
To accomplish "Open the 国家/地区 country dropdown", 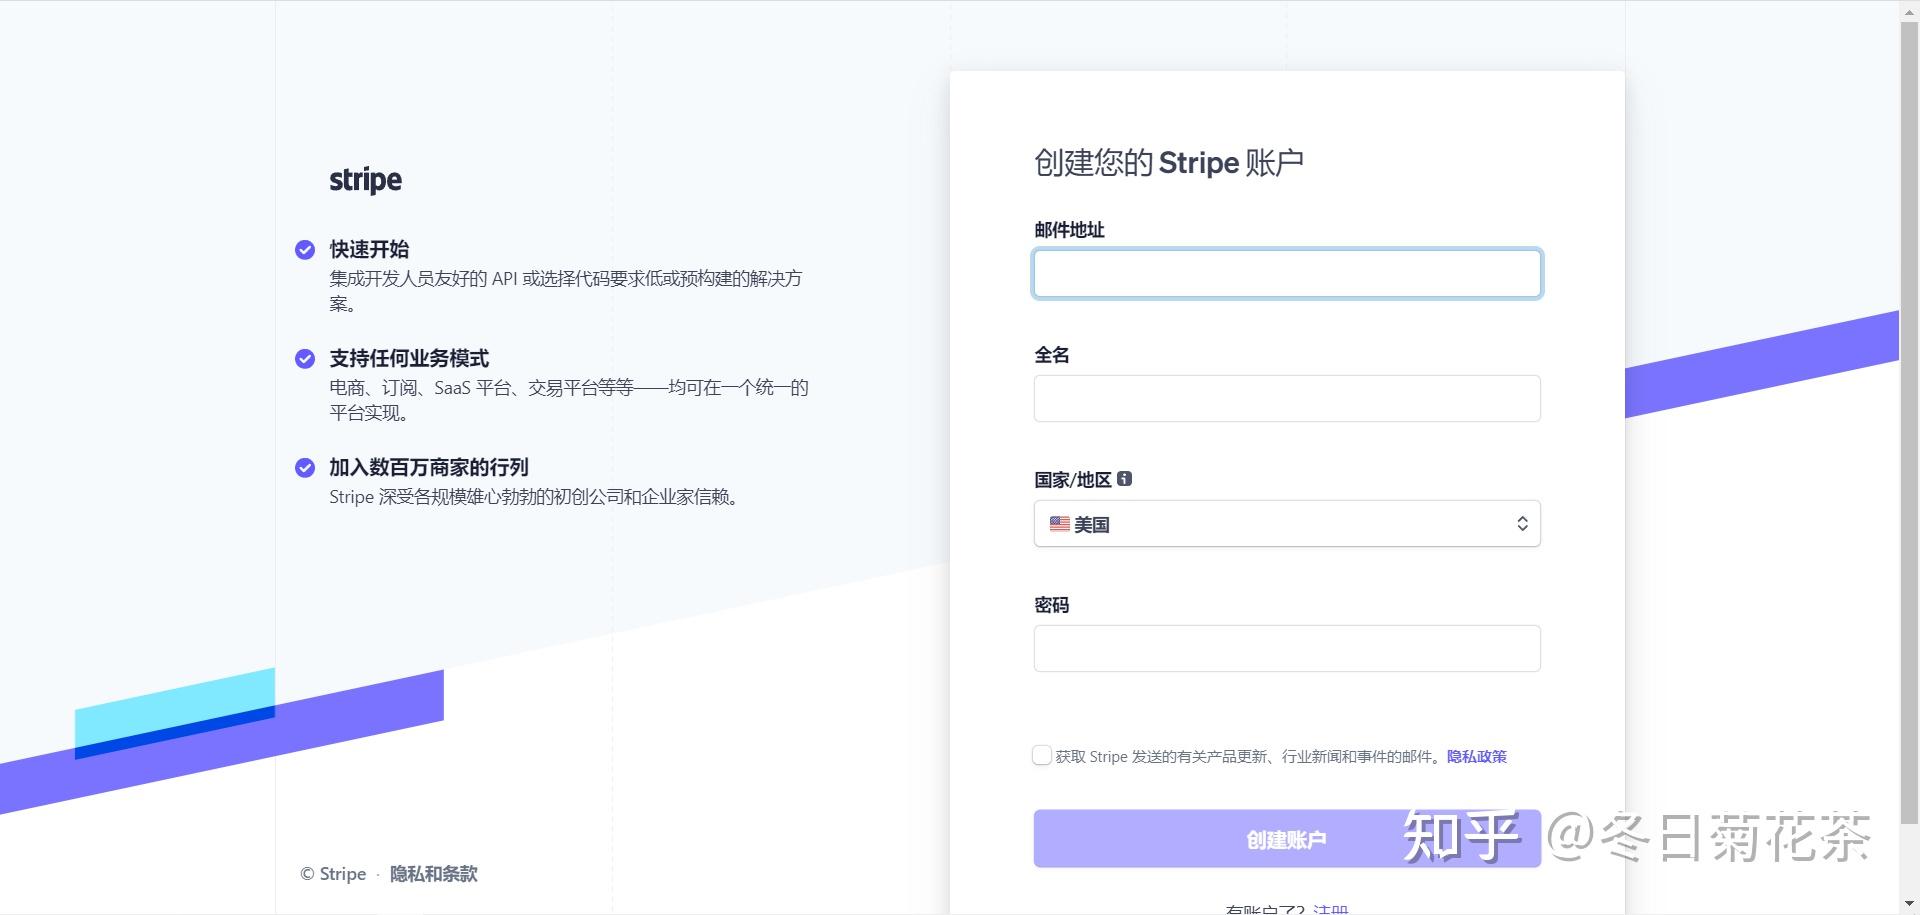I will tap(1287, 523).
